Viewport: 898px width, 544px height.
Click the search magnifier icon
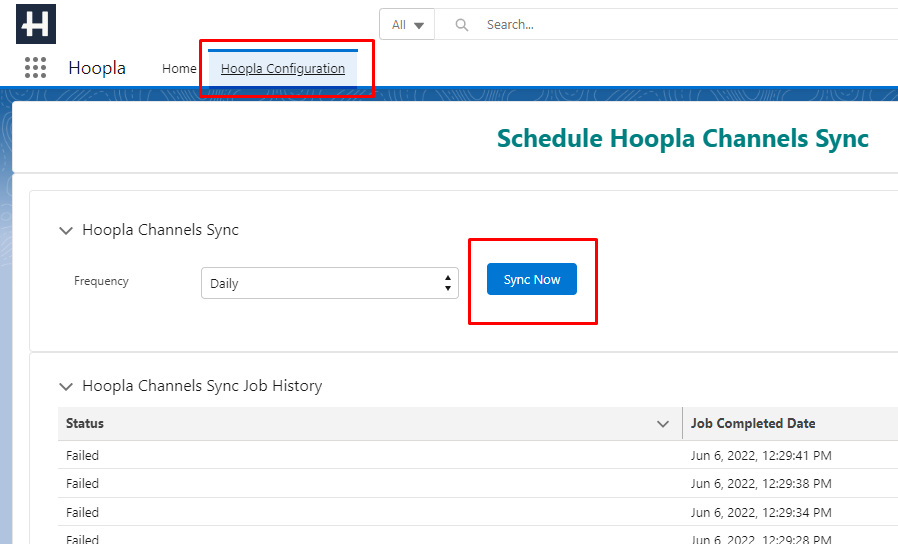pyautogui.click(x=462, y=25)
